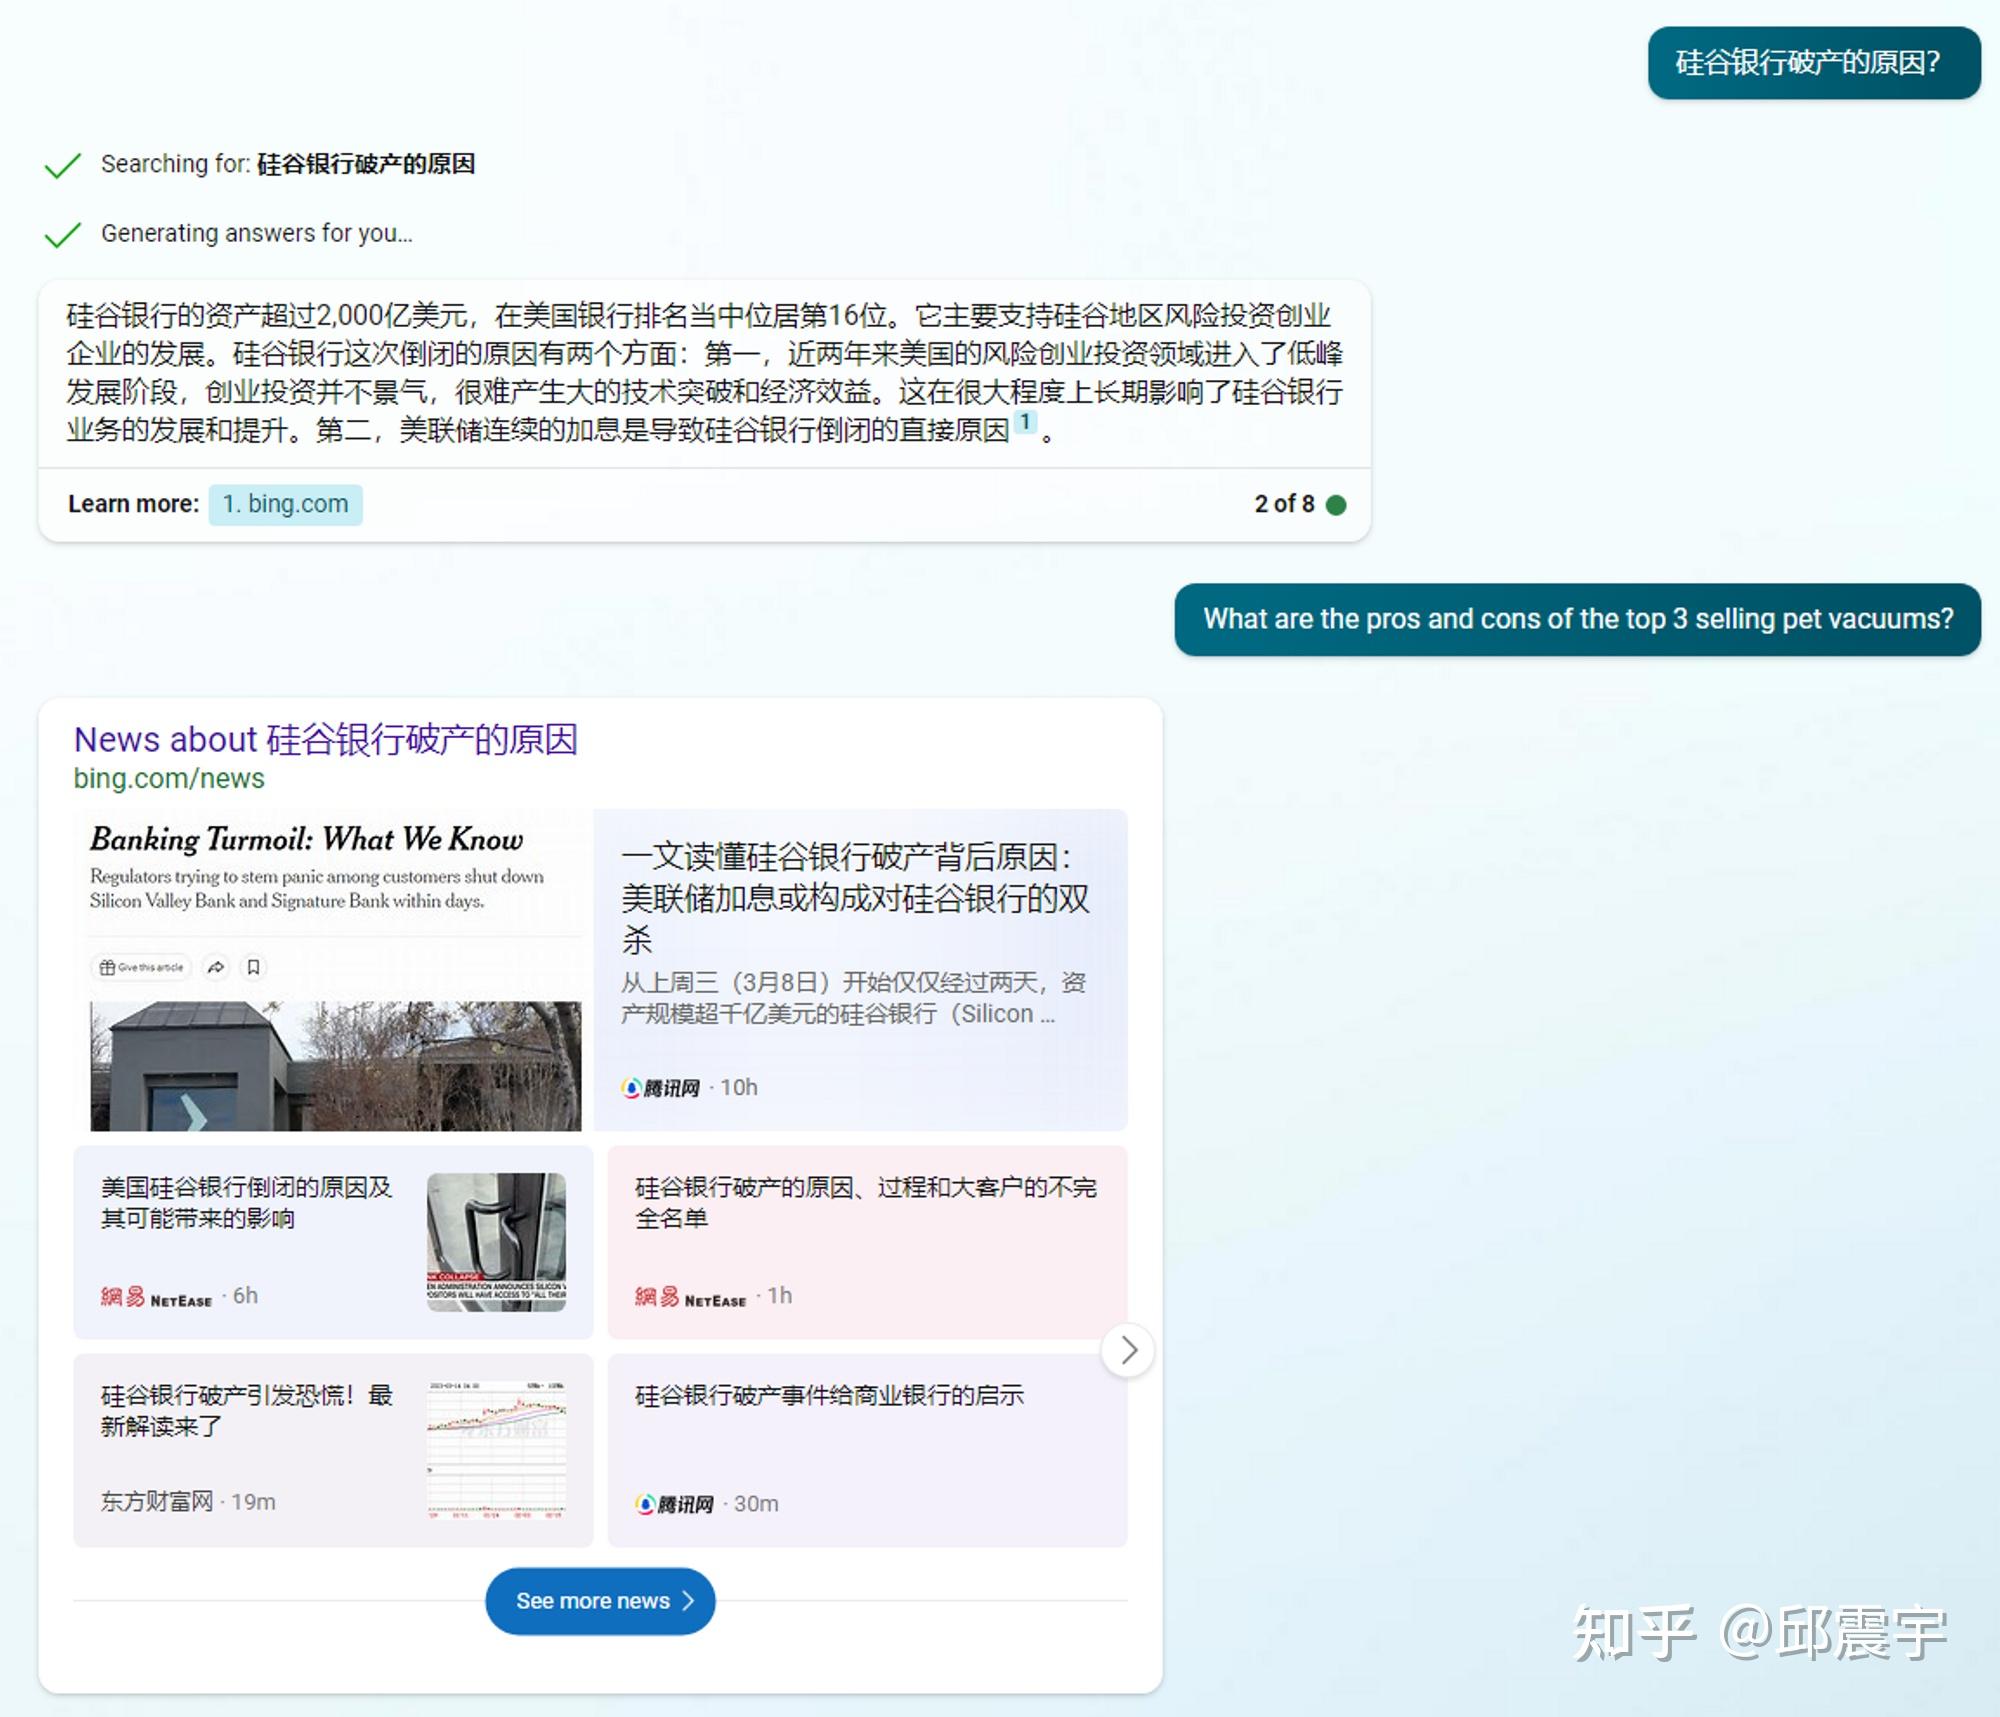
Task: Click the '1h' timestamp on NetEase article
Action: [780, 1296]
